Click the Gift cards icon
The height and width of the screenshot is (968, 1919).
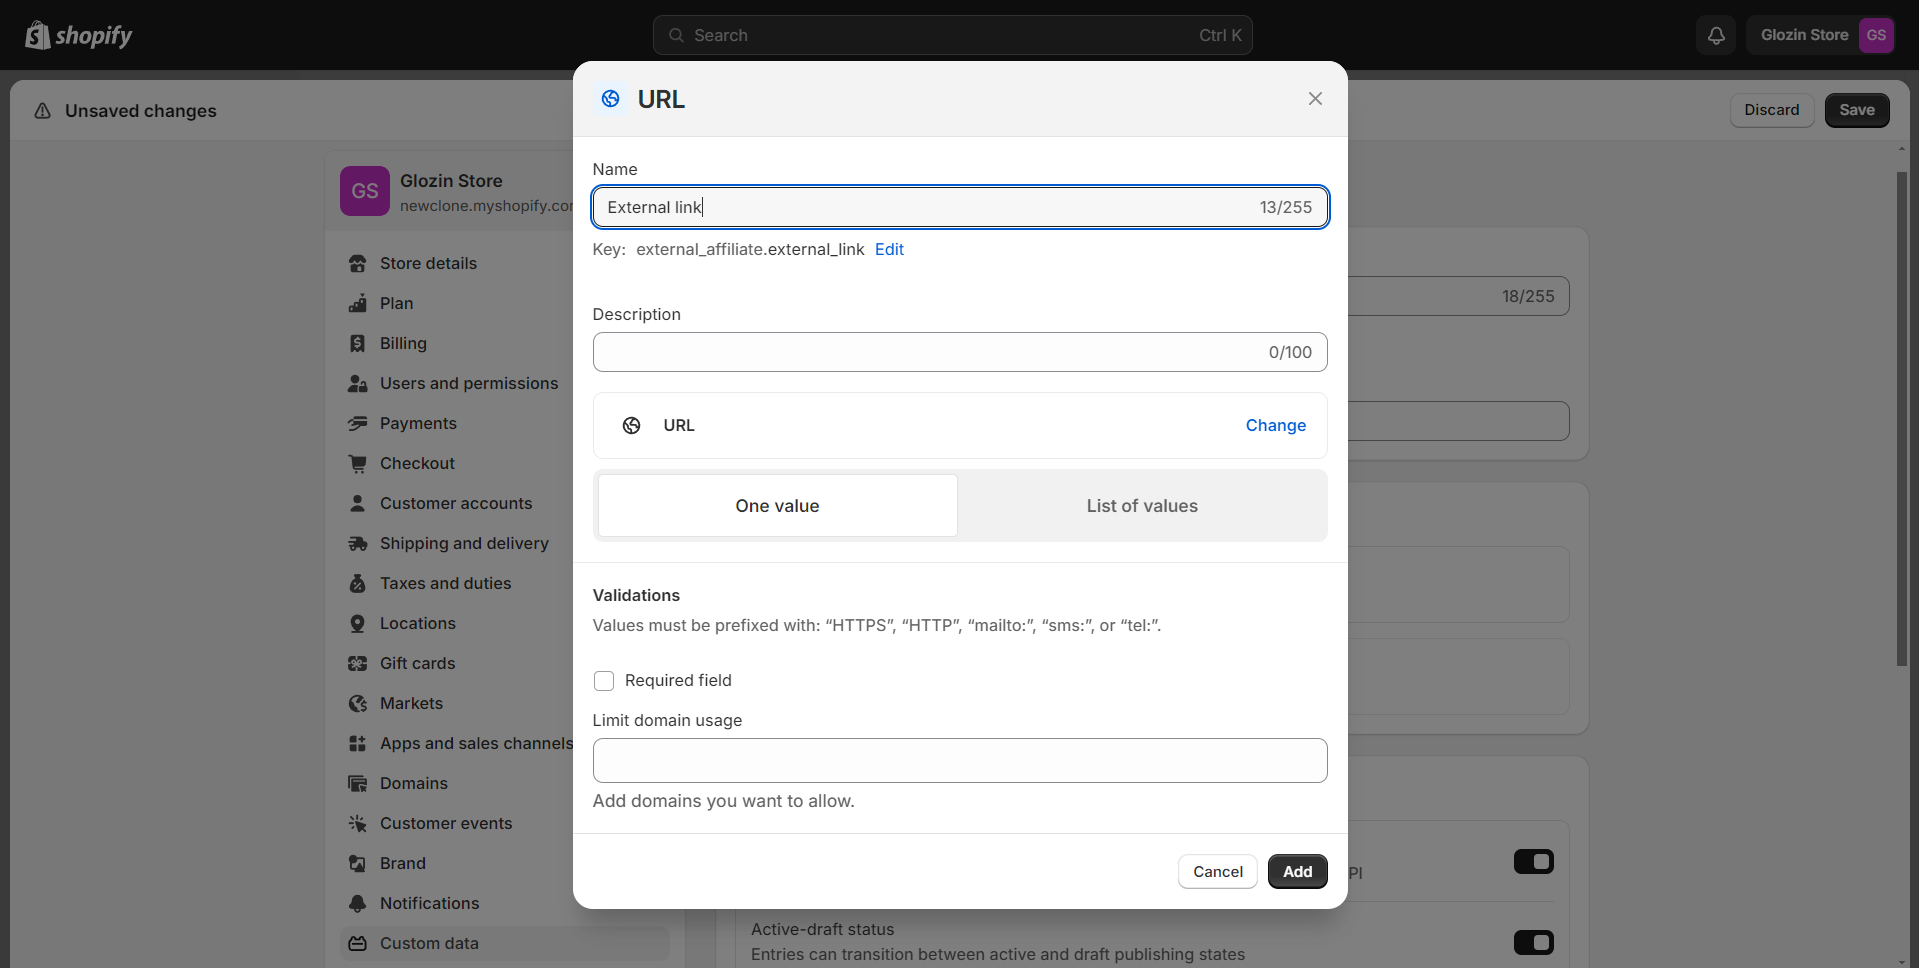357,664
